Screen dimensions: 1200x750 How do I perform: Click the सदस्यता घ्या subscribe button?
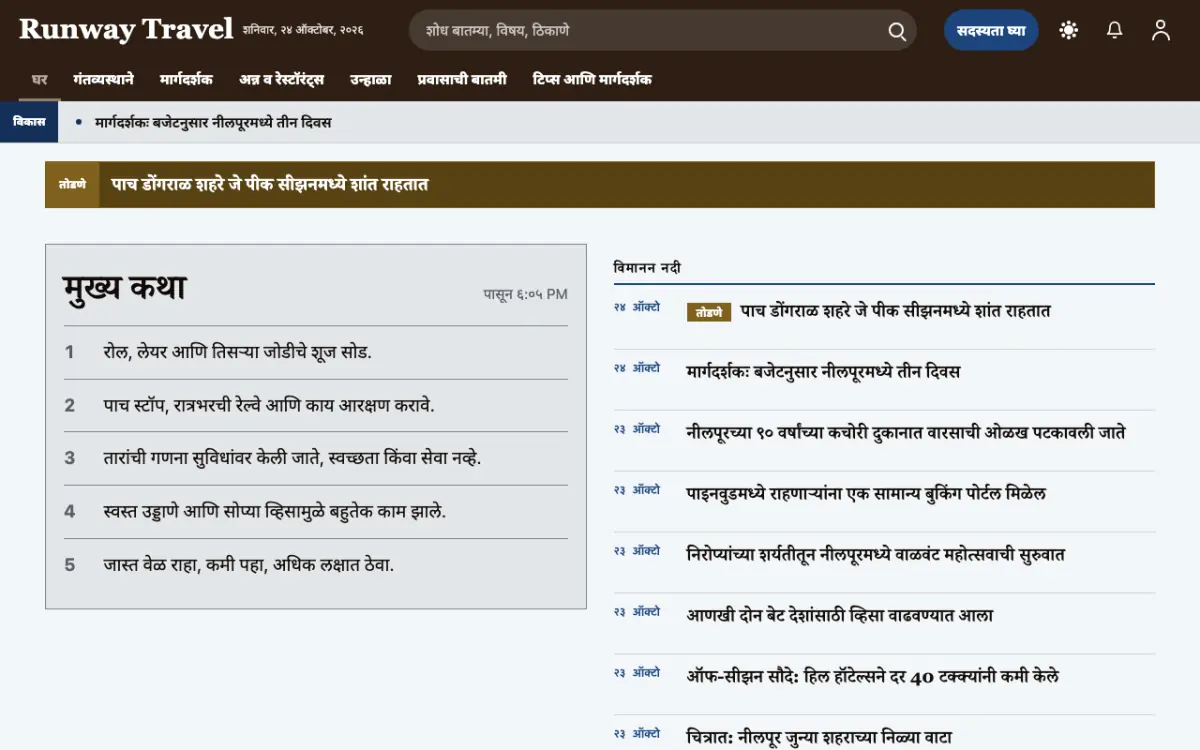click(x=991, y=30)
